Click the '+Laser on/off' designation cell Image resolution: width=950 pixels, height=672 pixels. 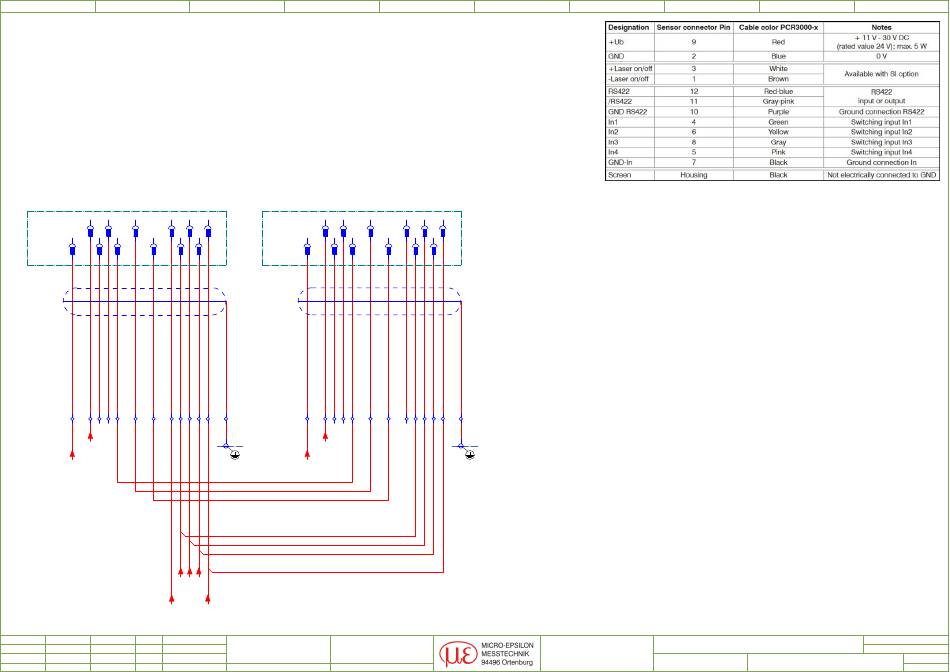(630, 69)
